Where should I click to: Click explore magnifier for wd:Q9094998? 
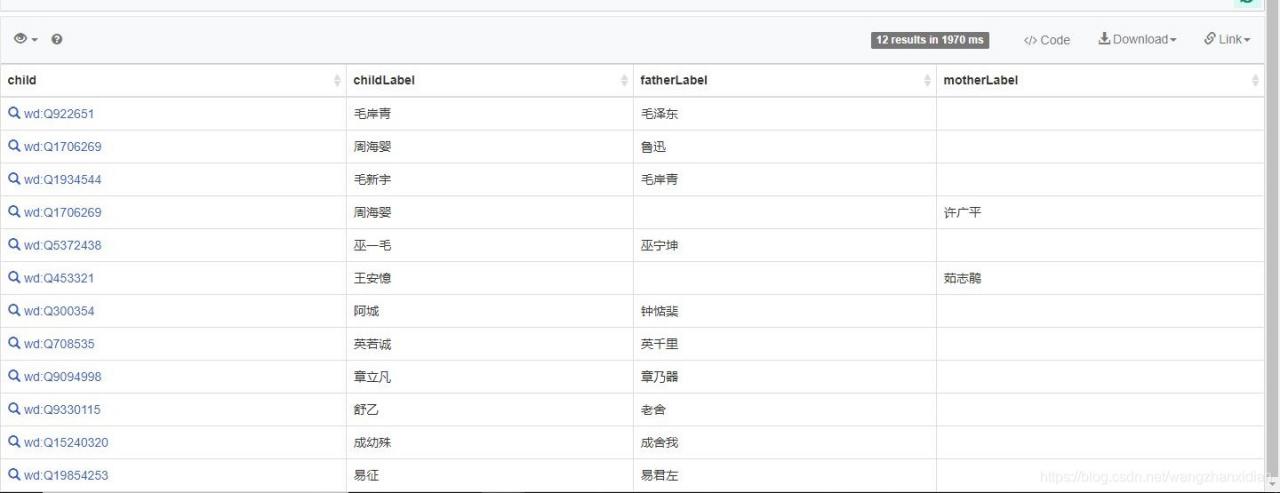click(x=14, y=376)
